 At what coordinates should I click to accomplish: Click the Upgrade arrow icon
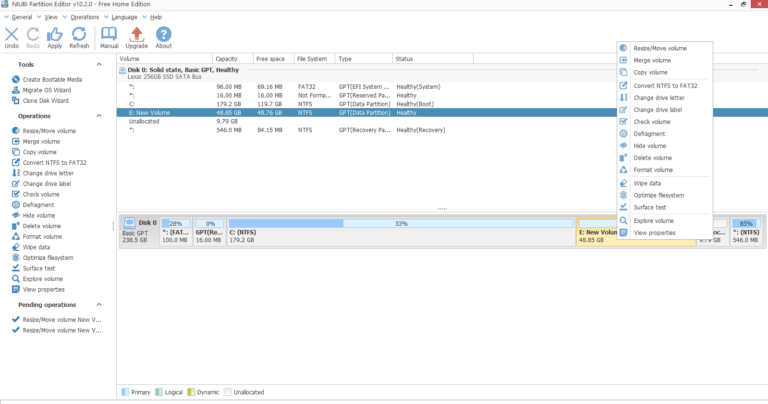tap(137, 34)
